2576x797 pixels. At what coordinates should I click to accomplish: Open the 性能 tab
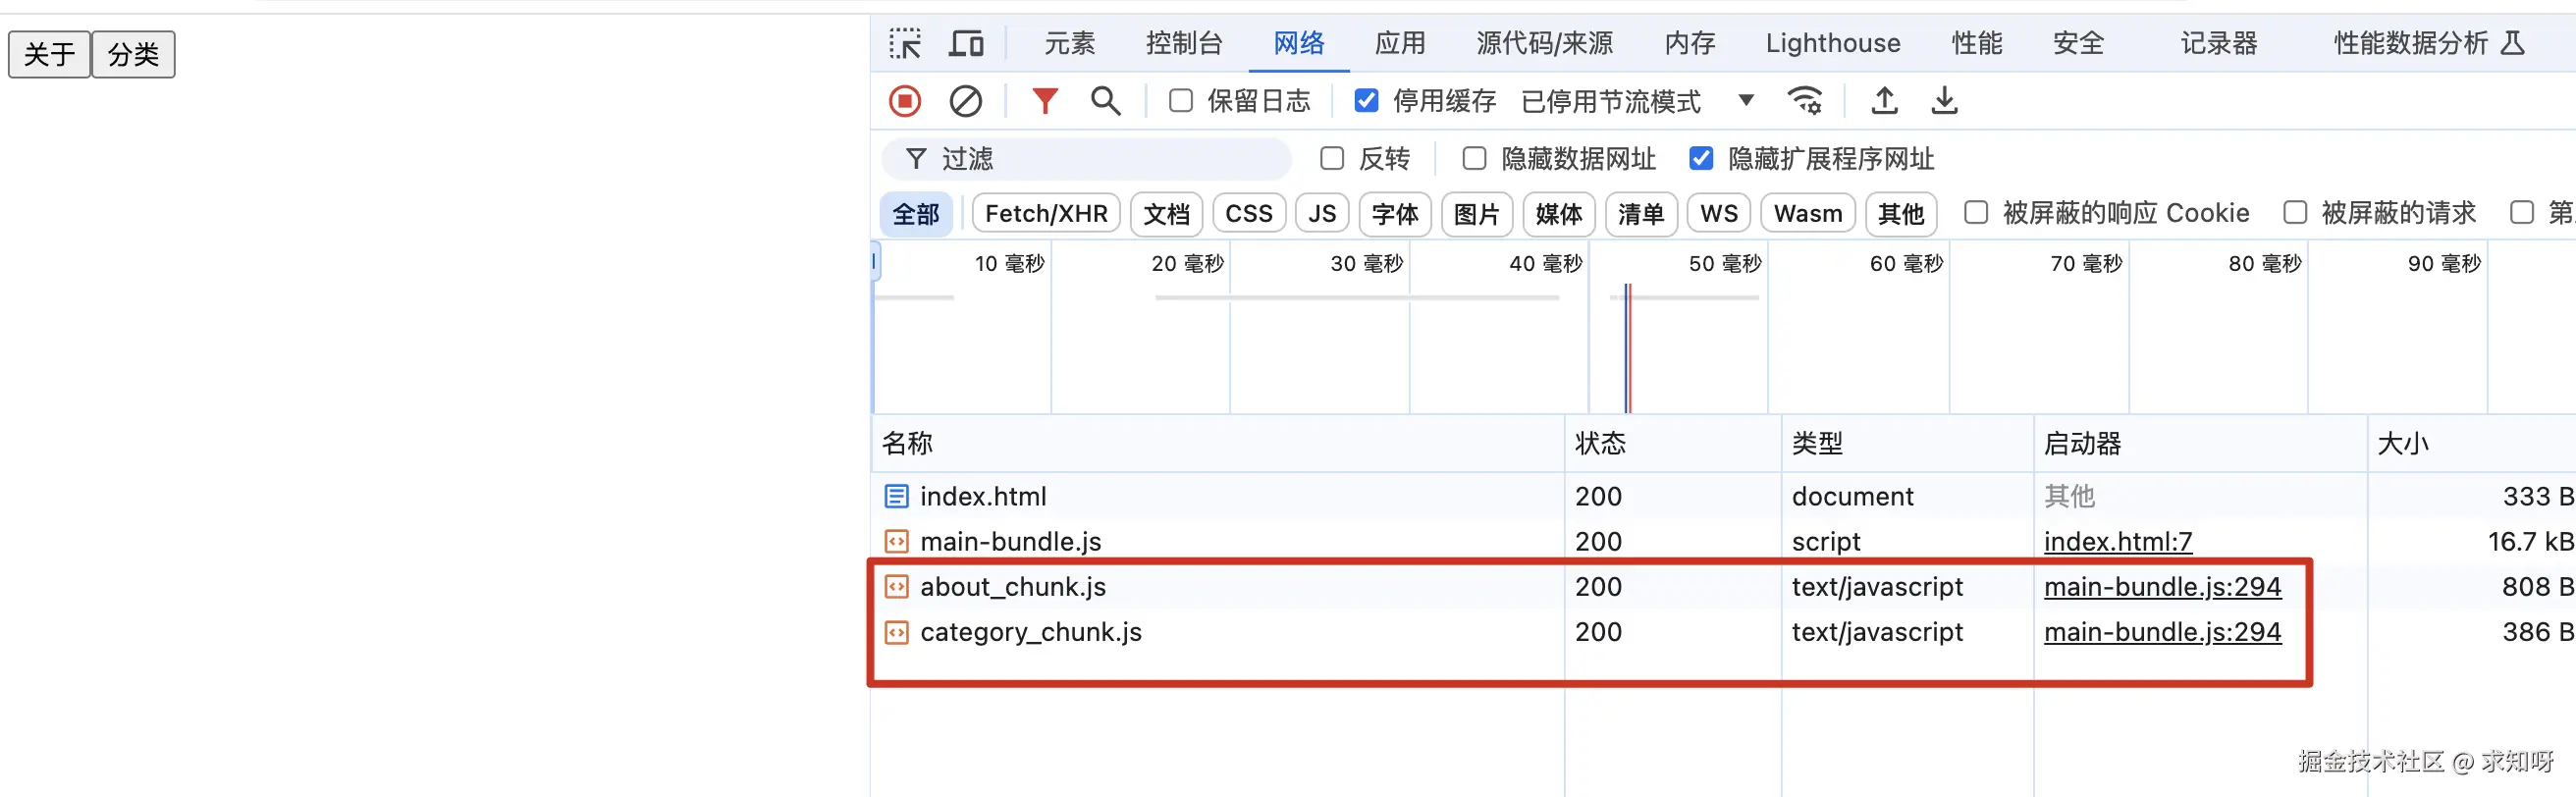1977,43
